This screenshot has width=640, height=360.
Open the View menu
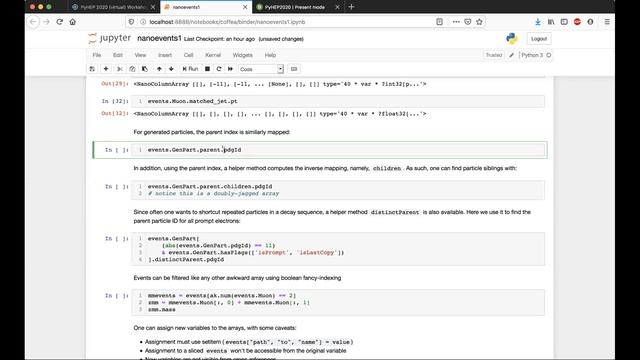pyautogui.click(x=140, y=55)
